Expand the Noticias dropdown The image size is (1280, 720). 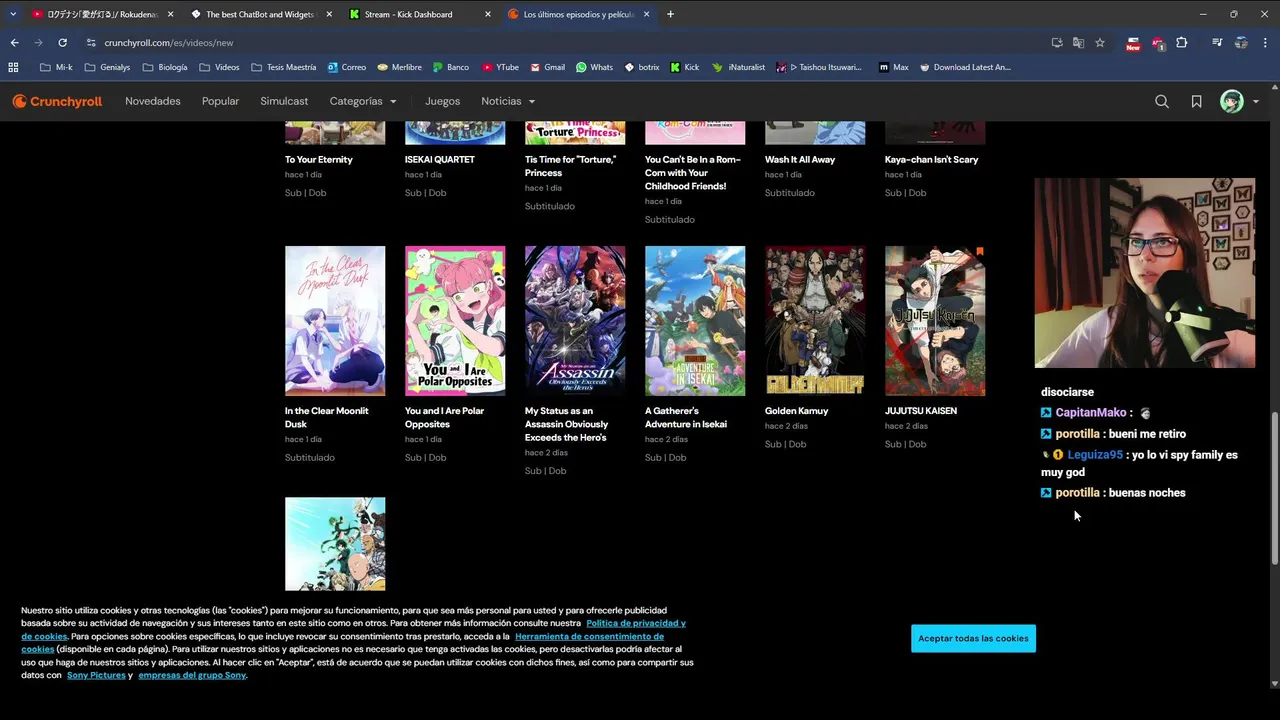pos(508,101)
